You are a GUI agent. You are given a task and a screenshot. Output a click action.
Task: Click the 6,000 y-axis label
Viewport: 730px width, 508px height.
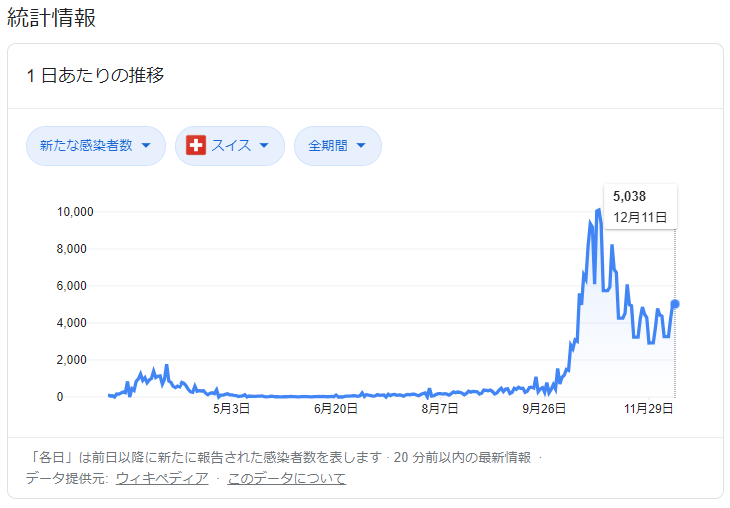click(71, 285)
